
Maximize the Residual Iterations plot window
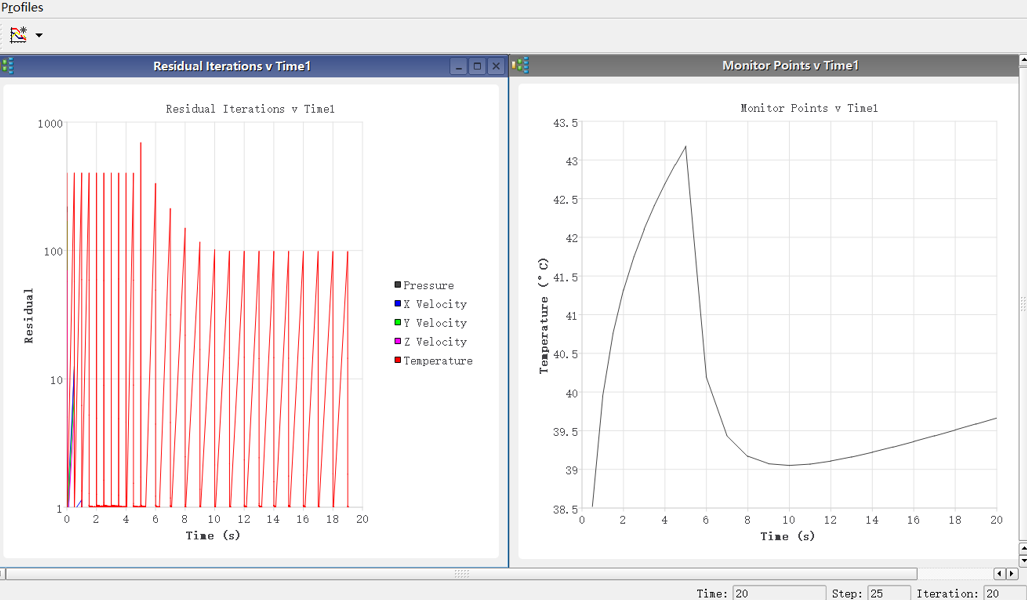pos(477,67)
